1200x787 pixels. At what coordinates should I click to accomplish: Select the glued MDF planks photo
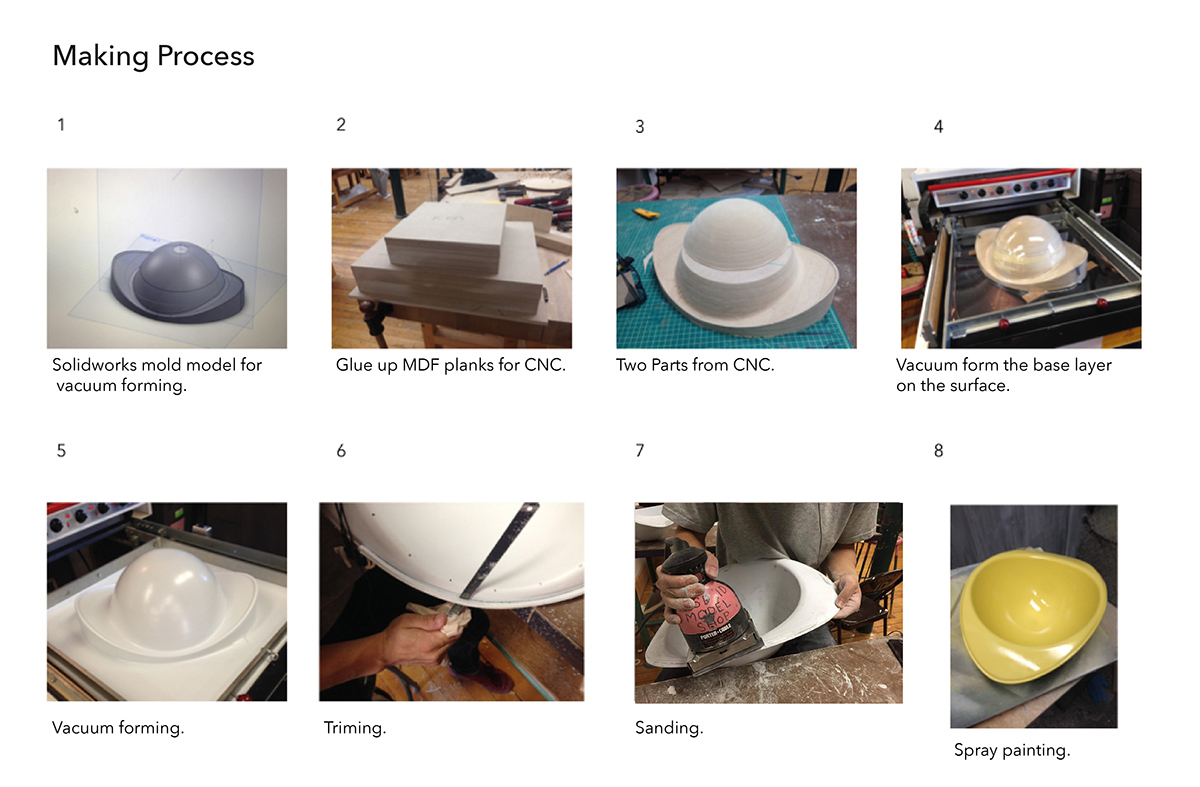452,258
